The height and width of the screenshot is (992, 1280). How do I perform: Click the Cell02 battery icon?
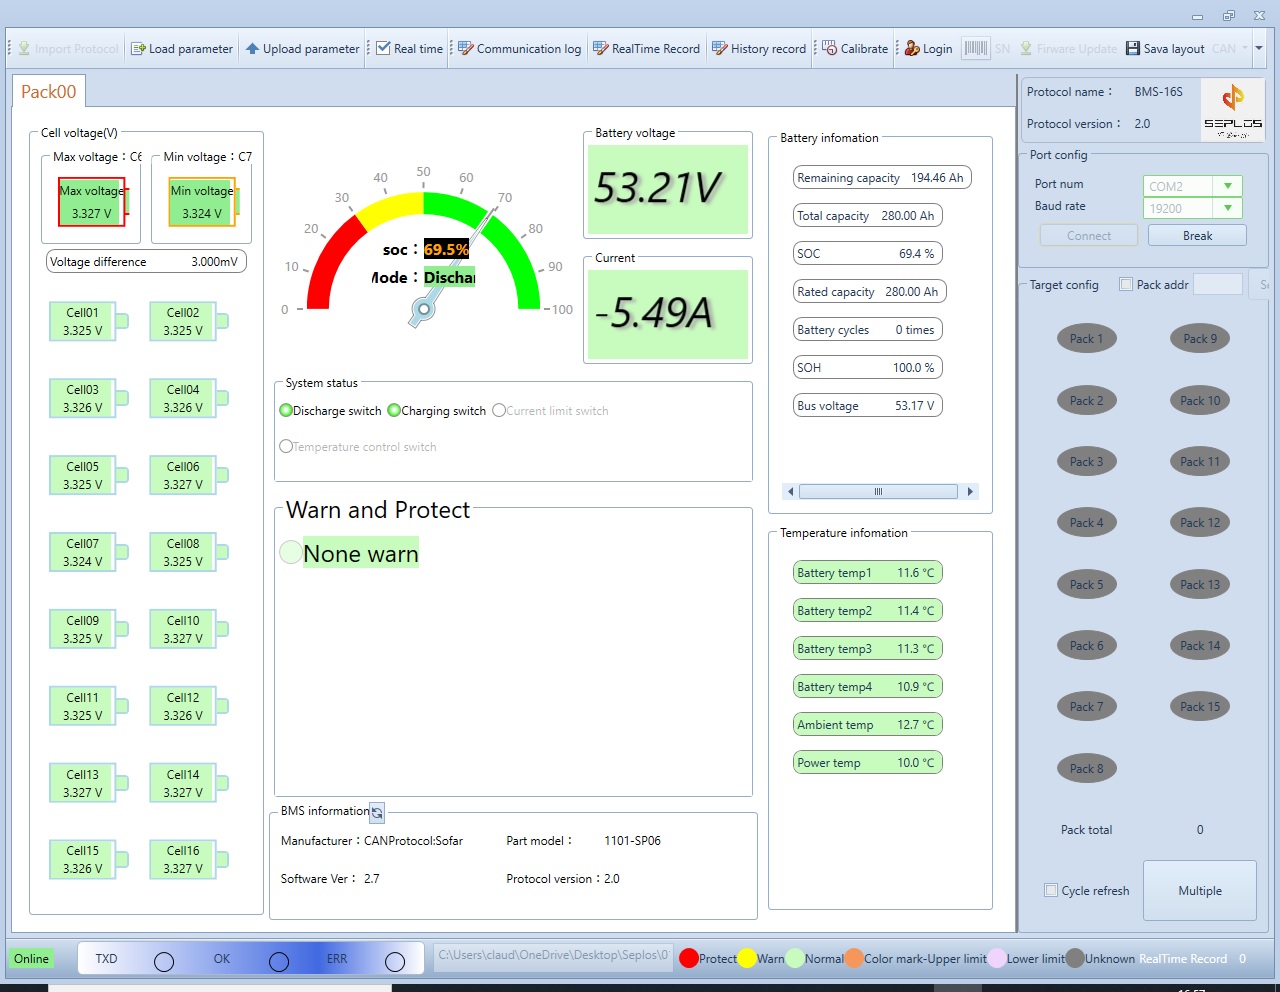(x=189, y=321)
